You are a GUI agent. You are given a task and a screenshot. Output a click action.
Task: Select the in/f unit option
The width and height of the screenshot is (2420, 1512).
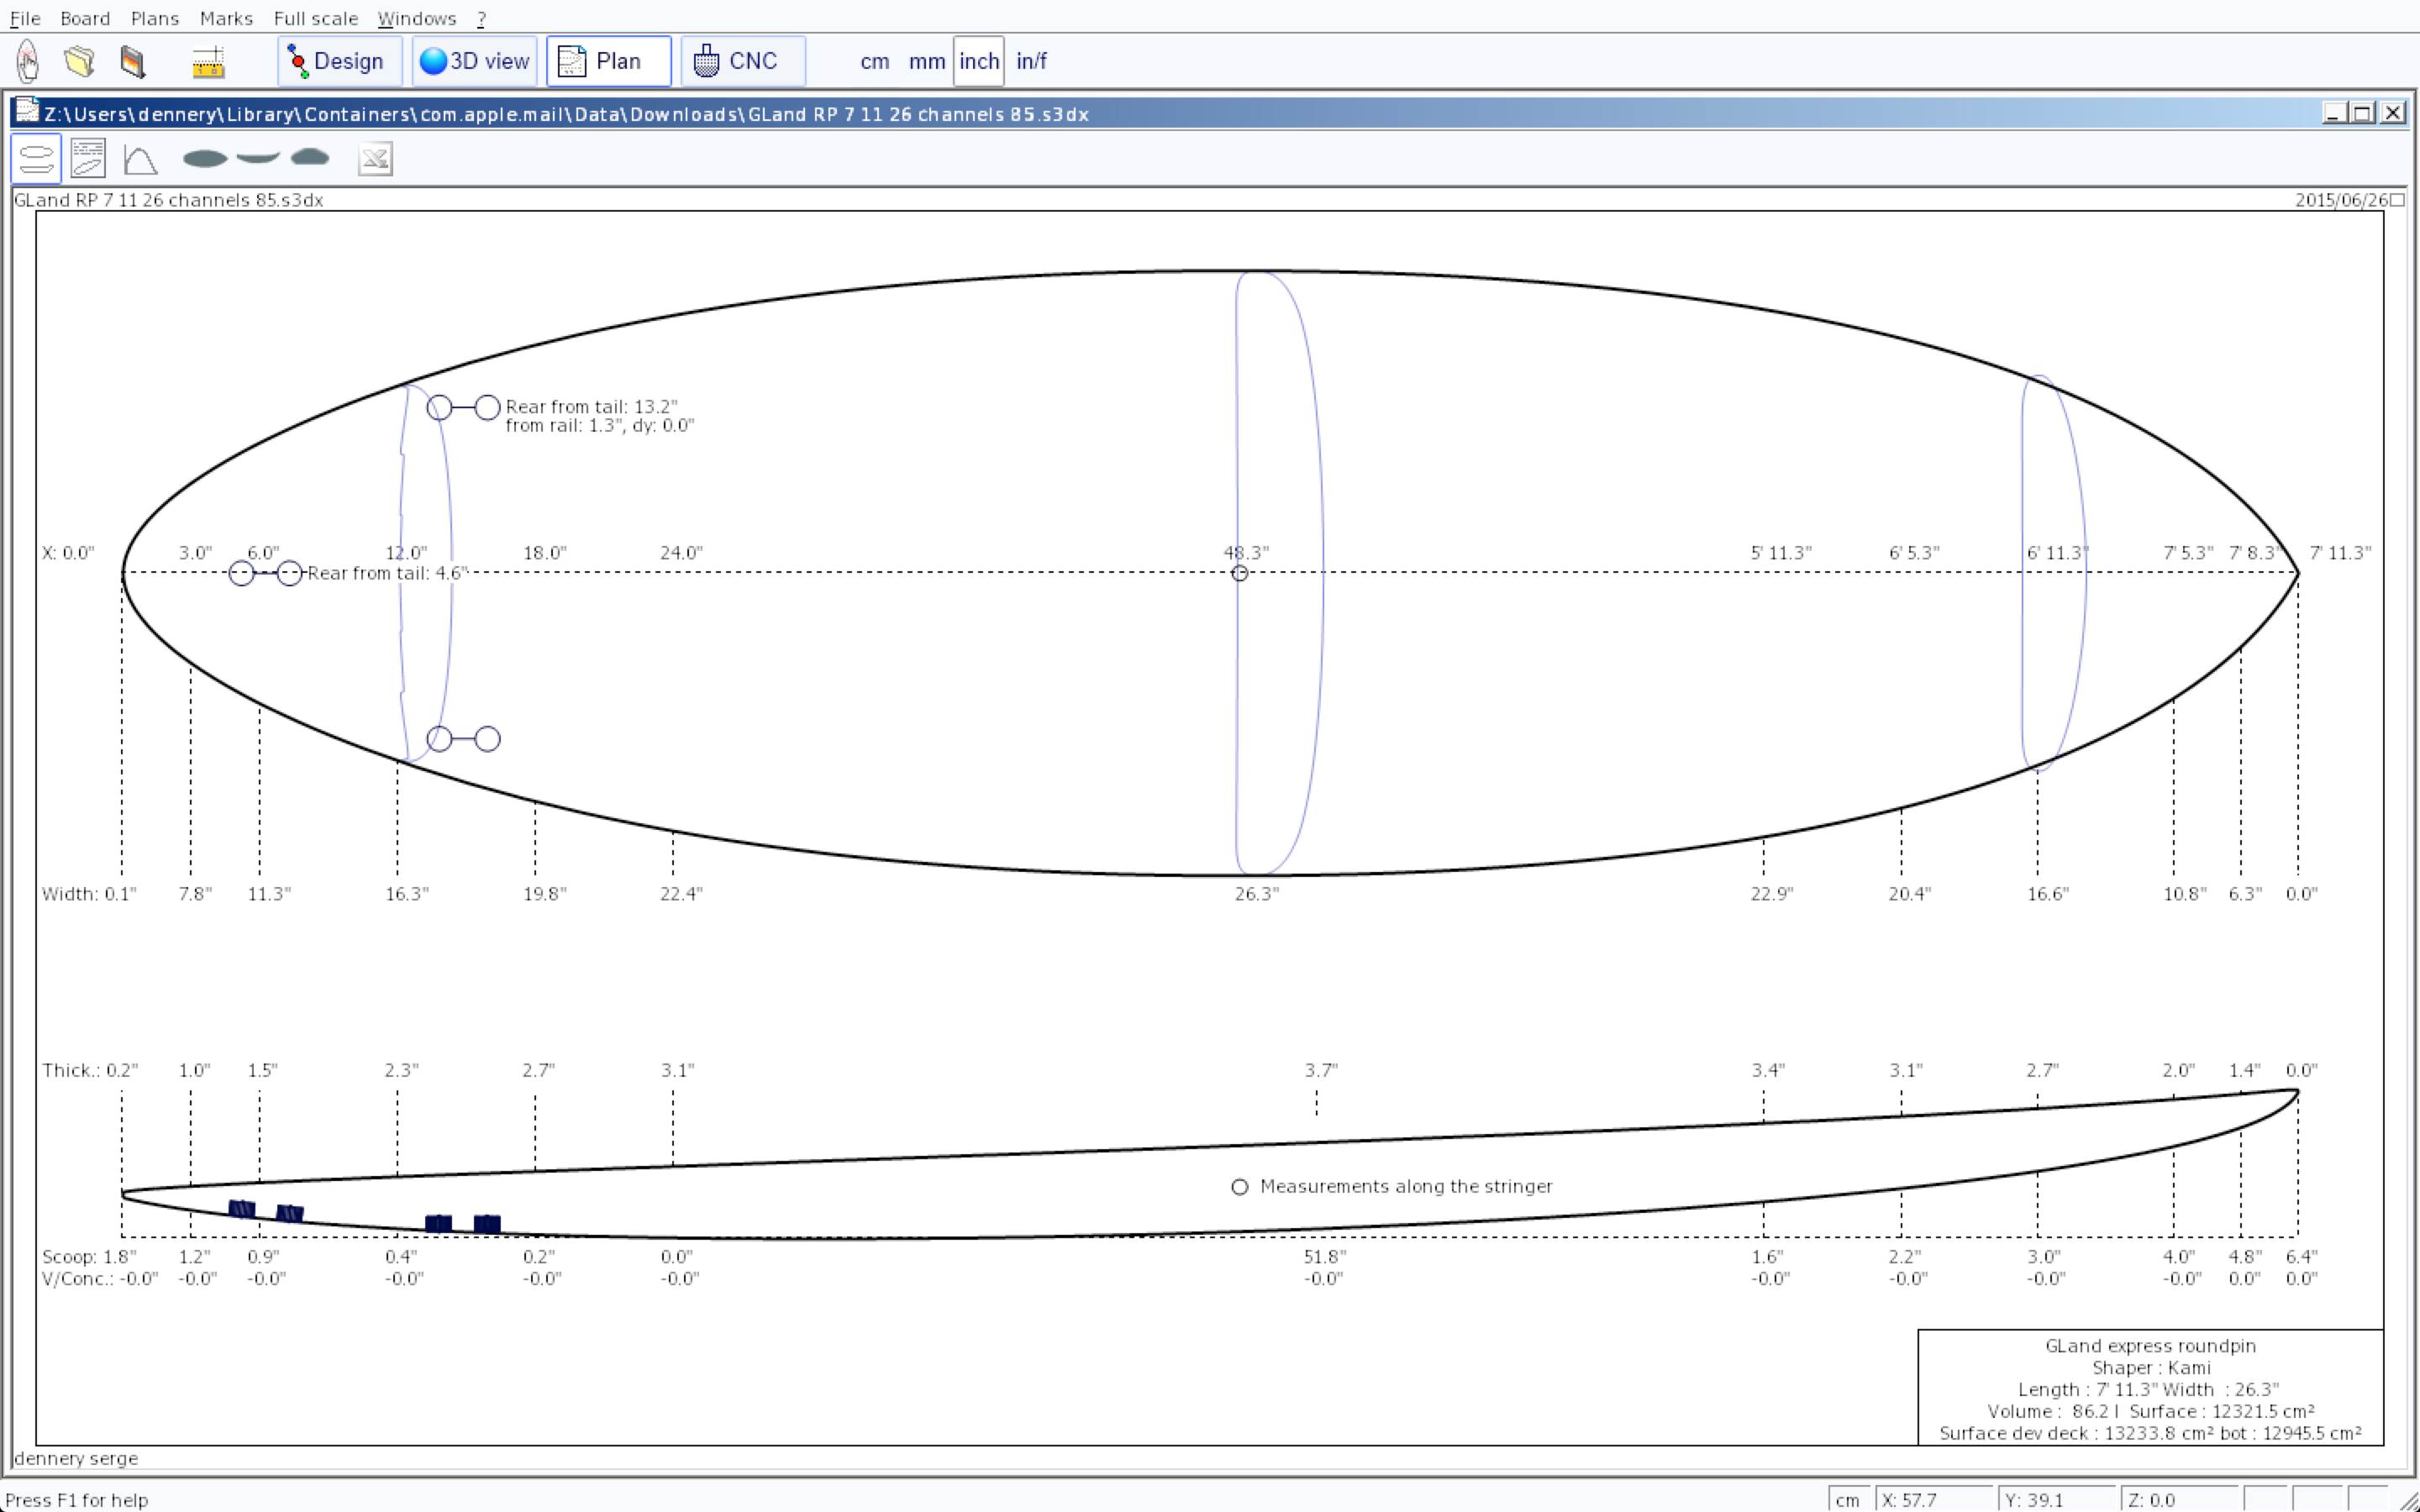coord(1030,61)
